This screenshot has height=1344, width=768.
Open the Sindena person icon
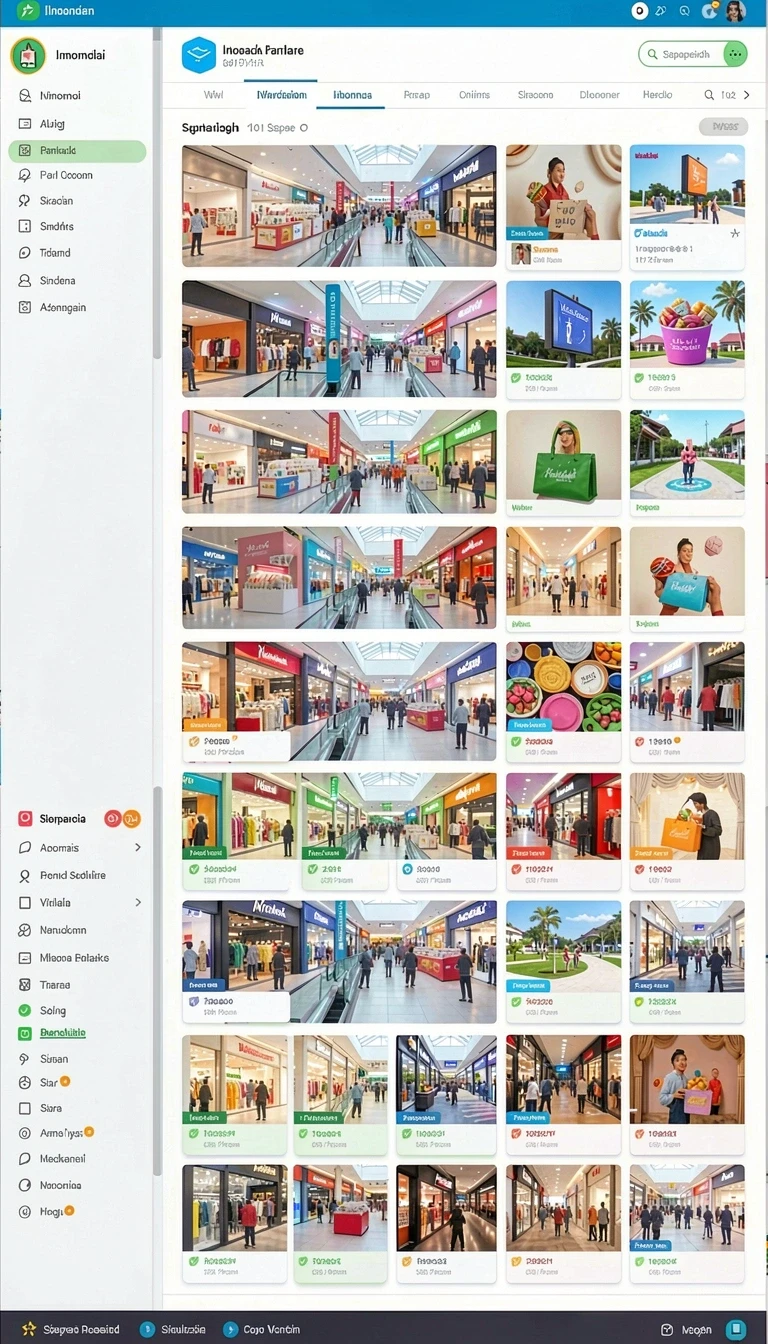pyautogui.click(x=25, y=281)
